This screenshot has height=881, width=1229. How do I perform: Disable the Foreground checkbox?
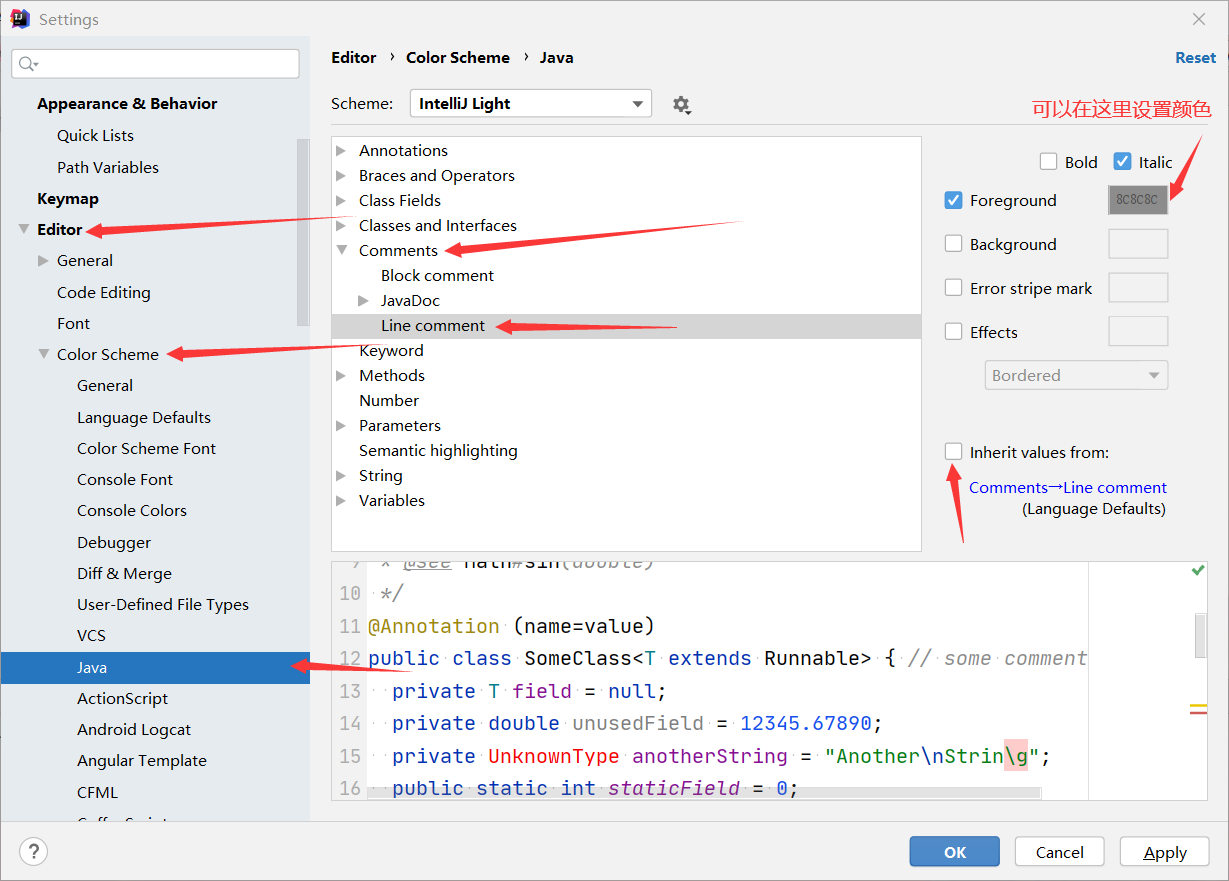click(x=953, y=200)
